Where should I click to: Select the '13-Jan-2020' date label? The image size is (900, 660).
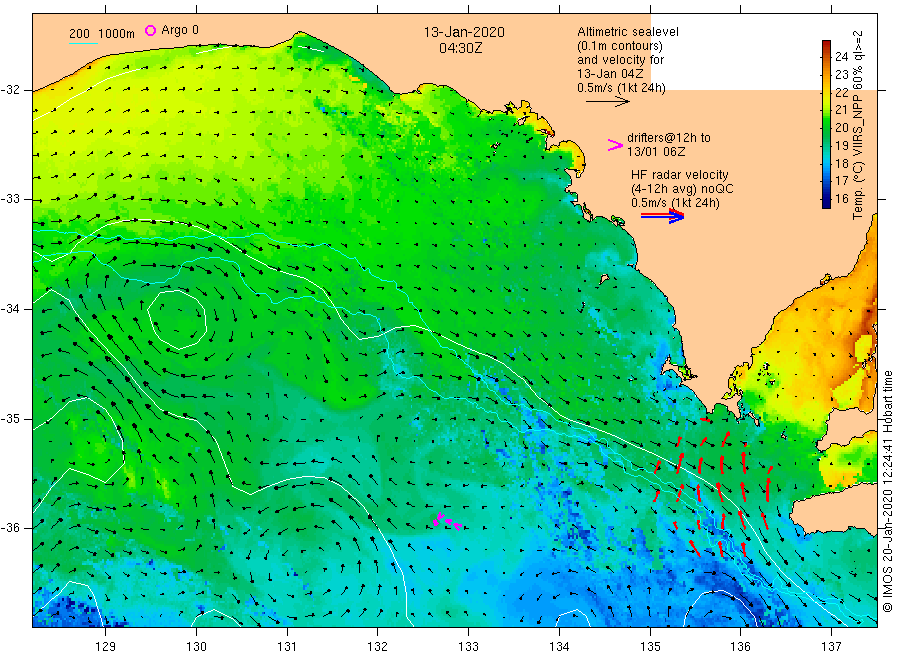(x=464, y=32)
